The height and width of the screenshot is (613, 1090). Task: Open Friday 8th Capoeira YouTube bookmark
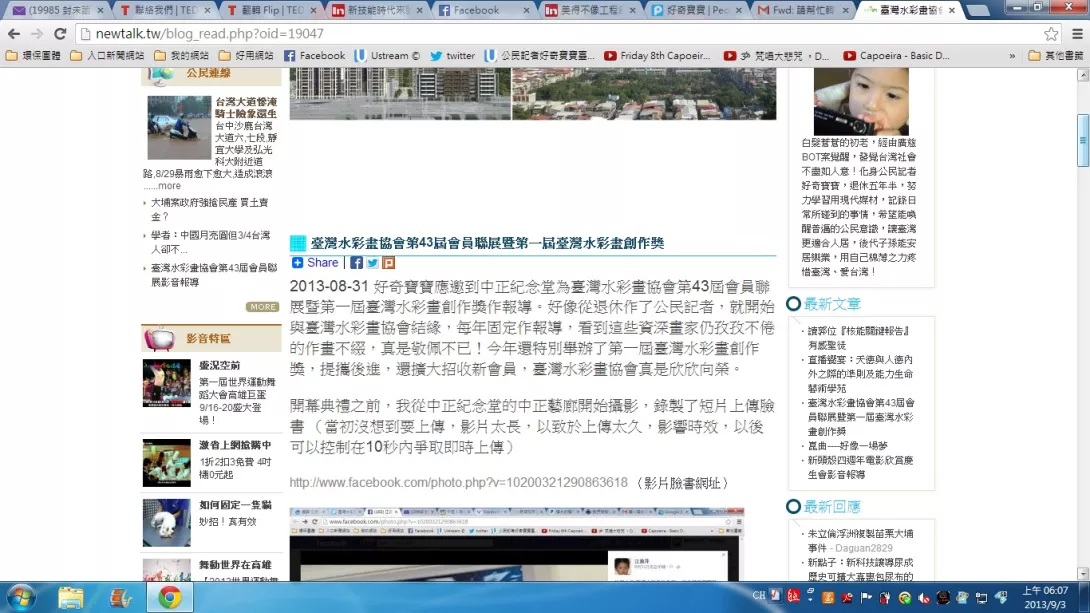tap(657, 56)
